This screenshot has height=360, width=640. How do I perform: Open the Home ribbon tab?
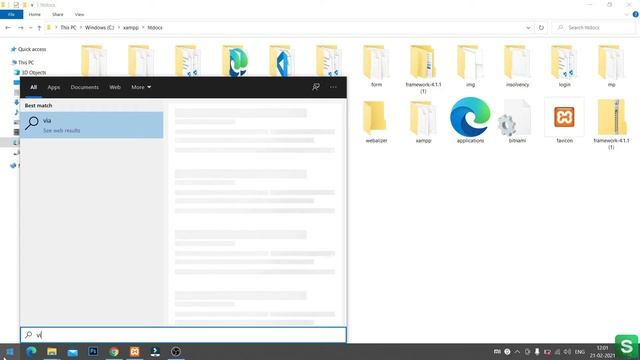click(x=35, y=14)
